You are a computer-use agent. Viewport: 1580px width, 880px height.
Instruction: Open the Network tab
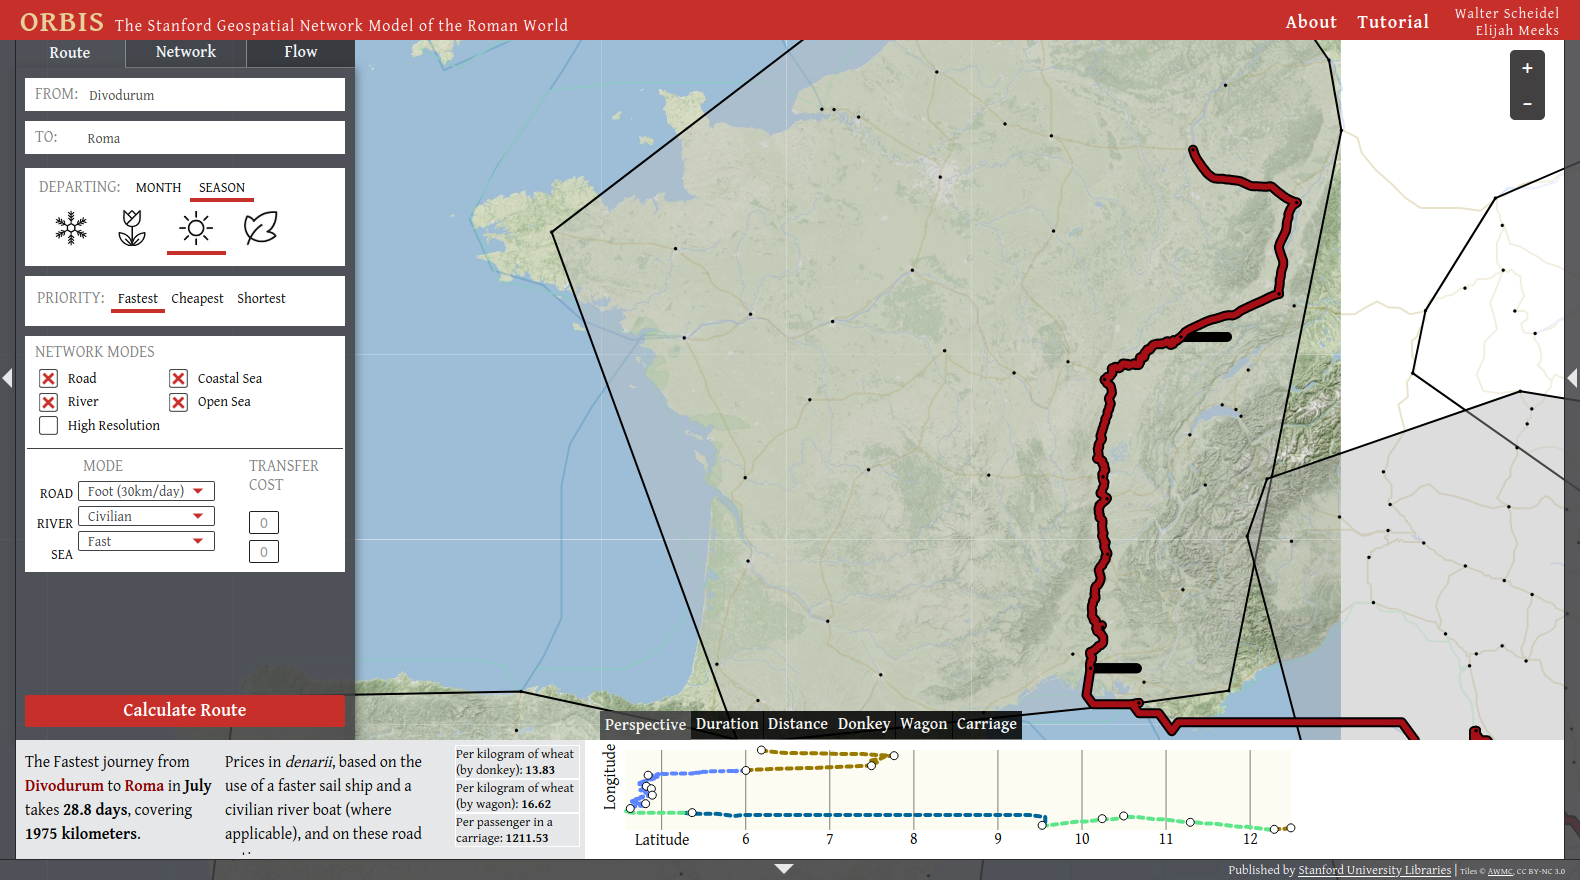point(186,52)
